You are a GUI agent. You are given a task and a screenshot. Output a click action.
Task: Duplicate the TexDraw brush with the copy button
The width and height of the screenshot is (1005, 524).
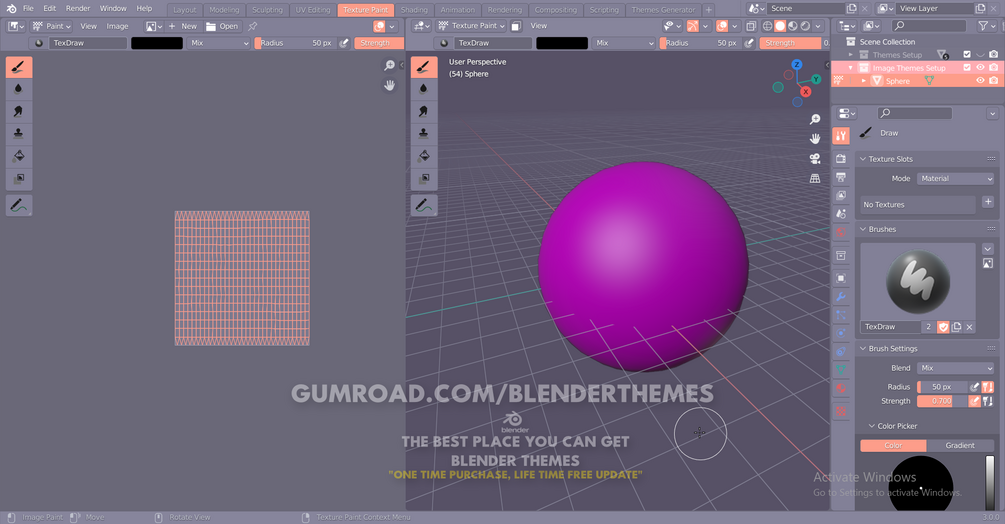[x=956, y=327]
